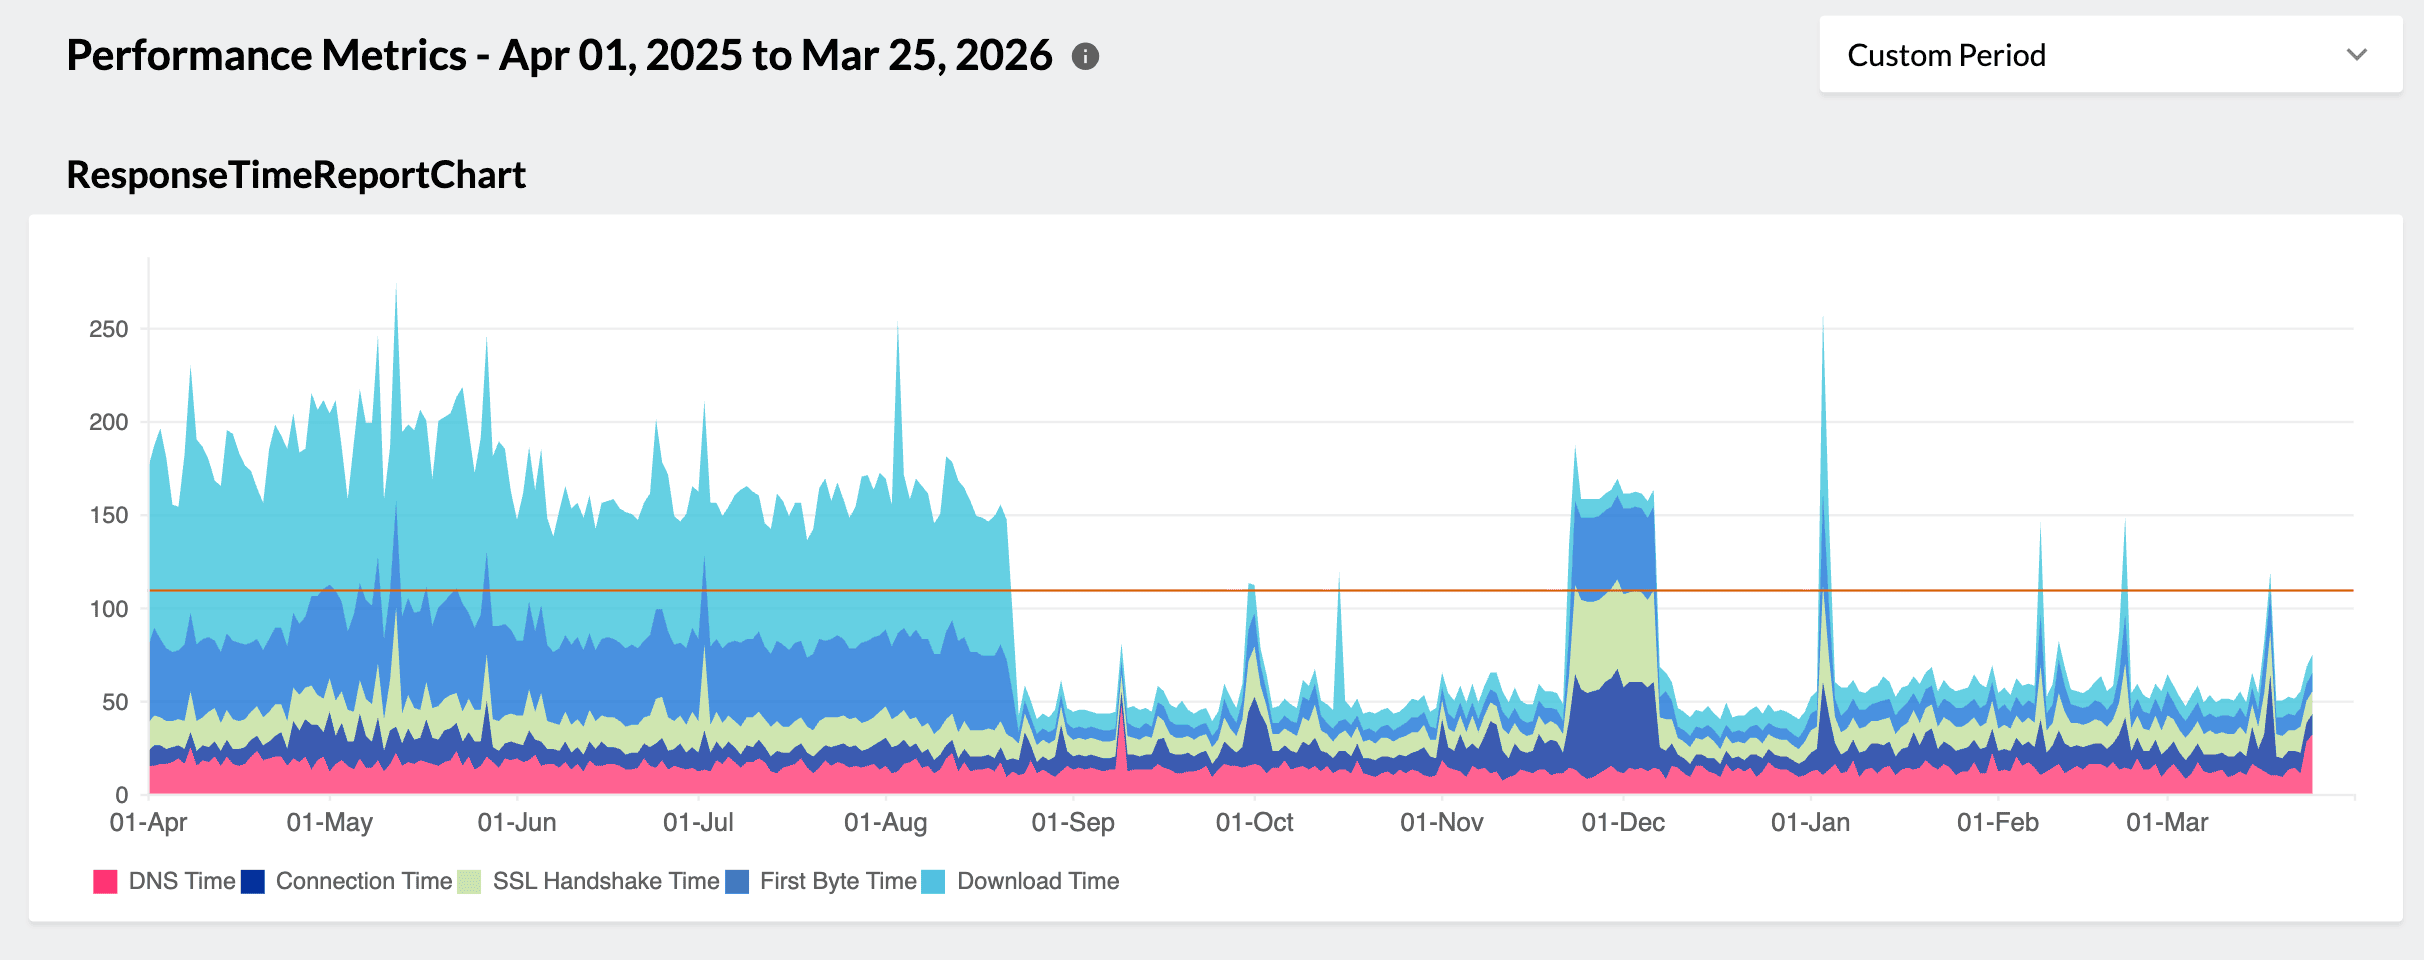
Task: Click the light green SSL Handshake legend swatch
Action: pyautogui.click(x=469, y=882)
